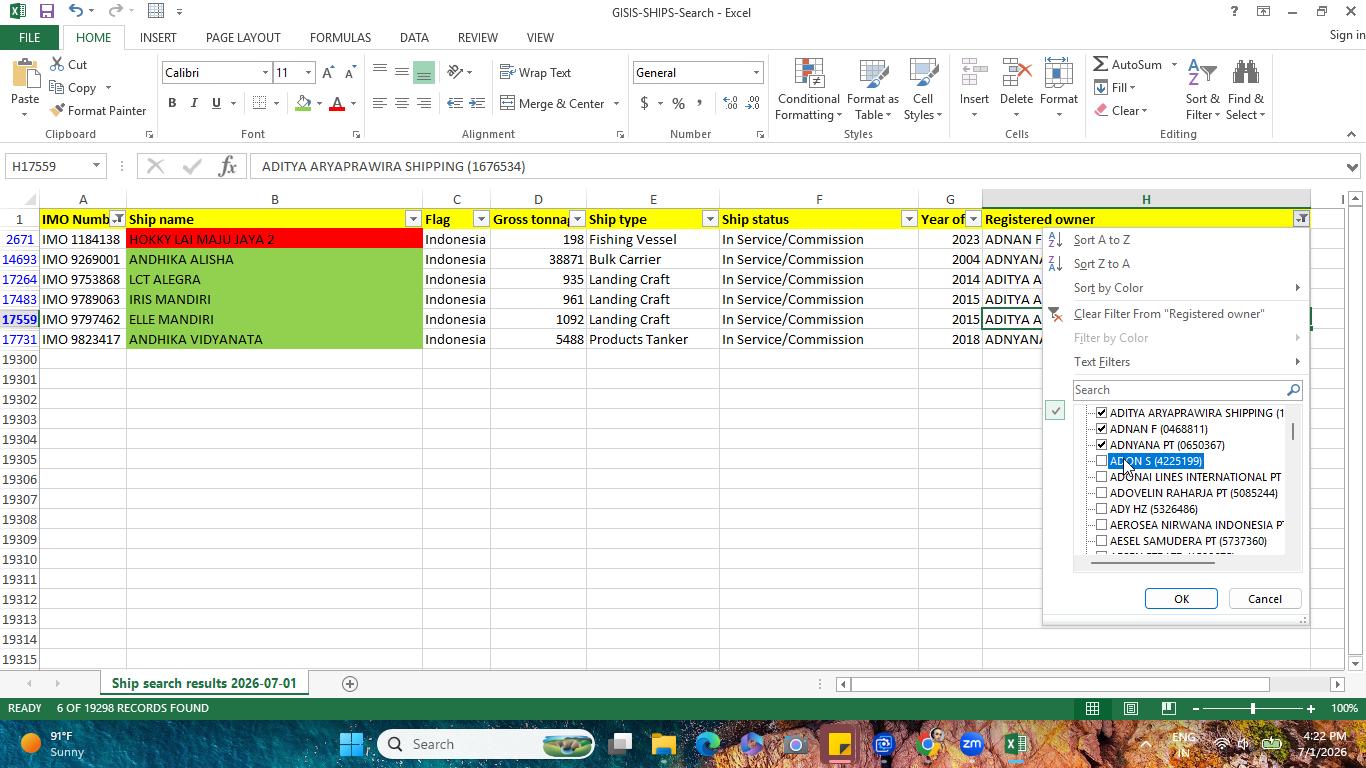Decrease font size with the smaller A icon
Viewport: 1366px width, 768px height.
[x=350, y=73]
